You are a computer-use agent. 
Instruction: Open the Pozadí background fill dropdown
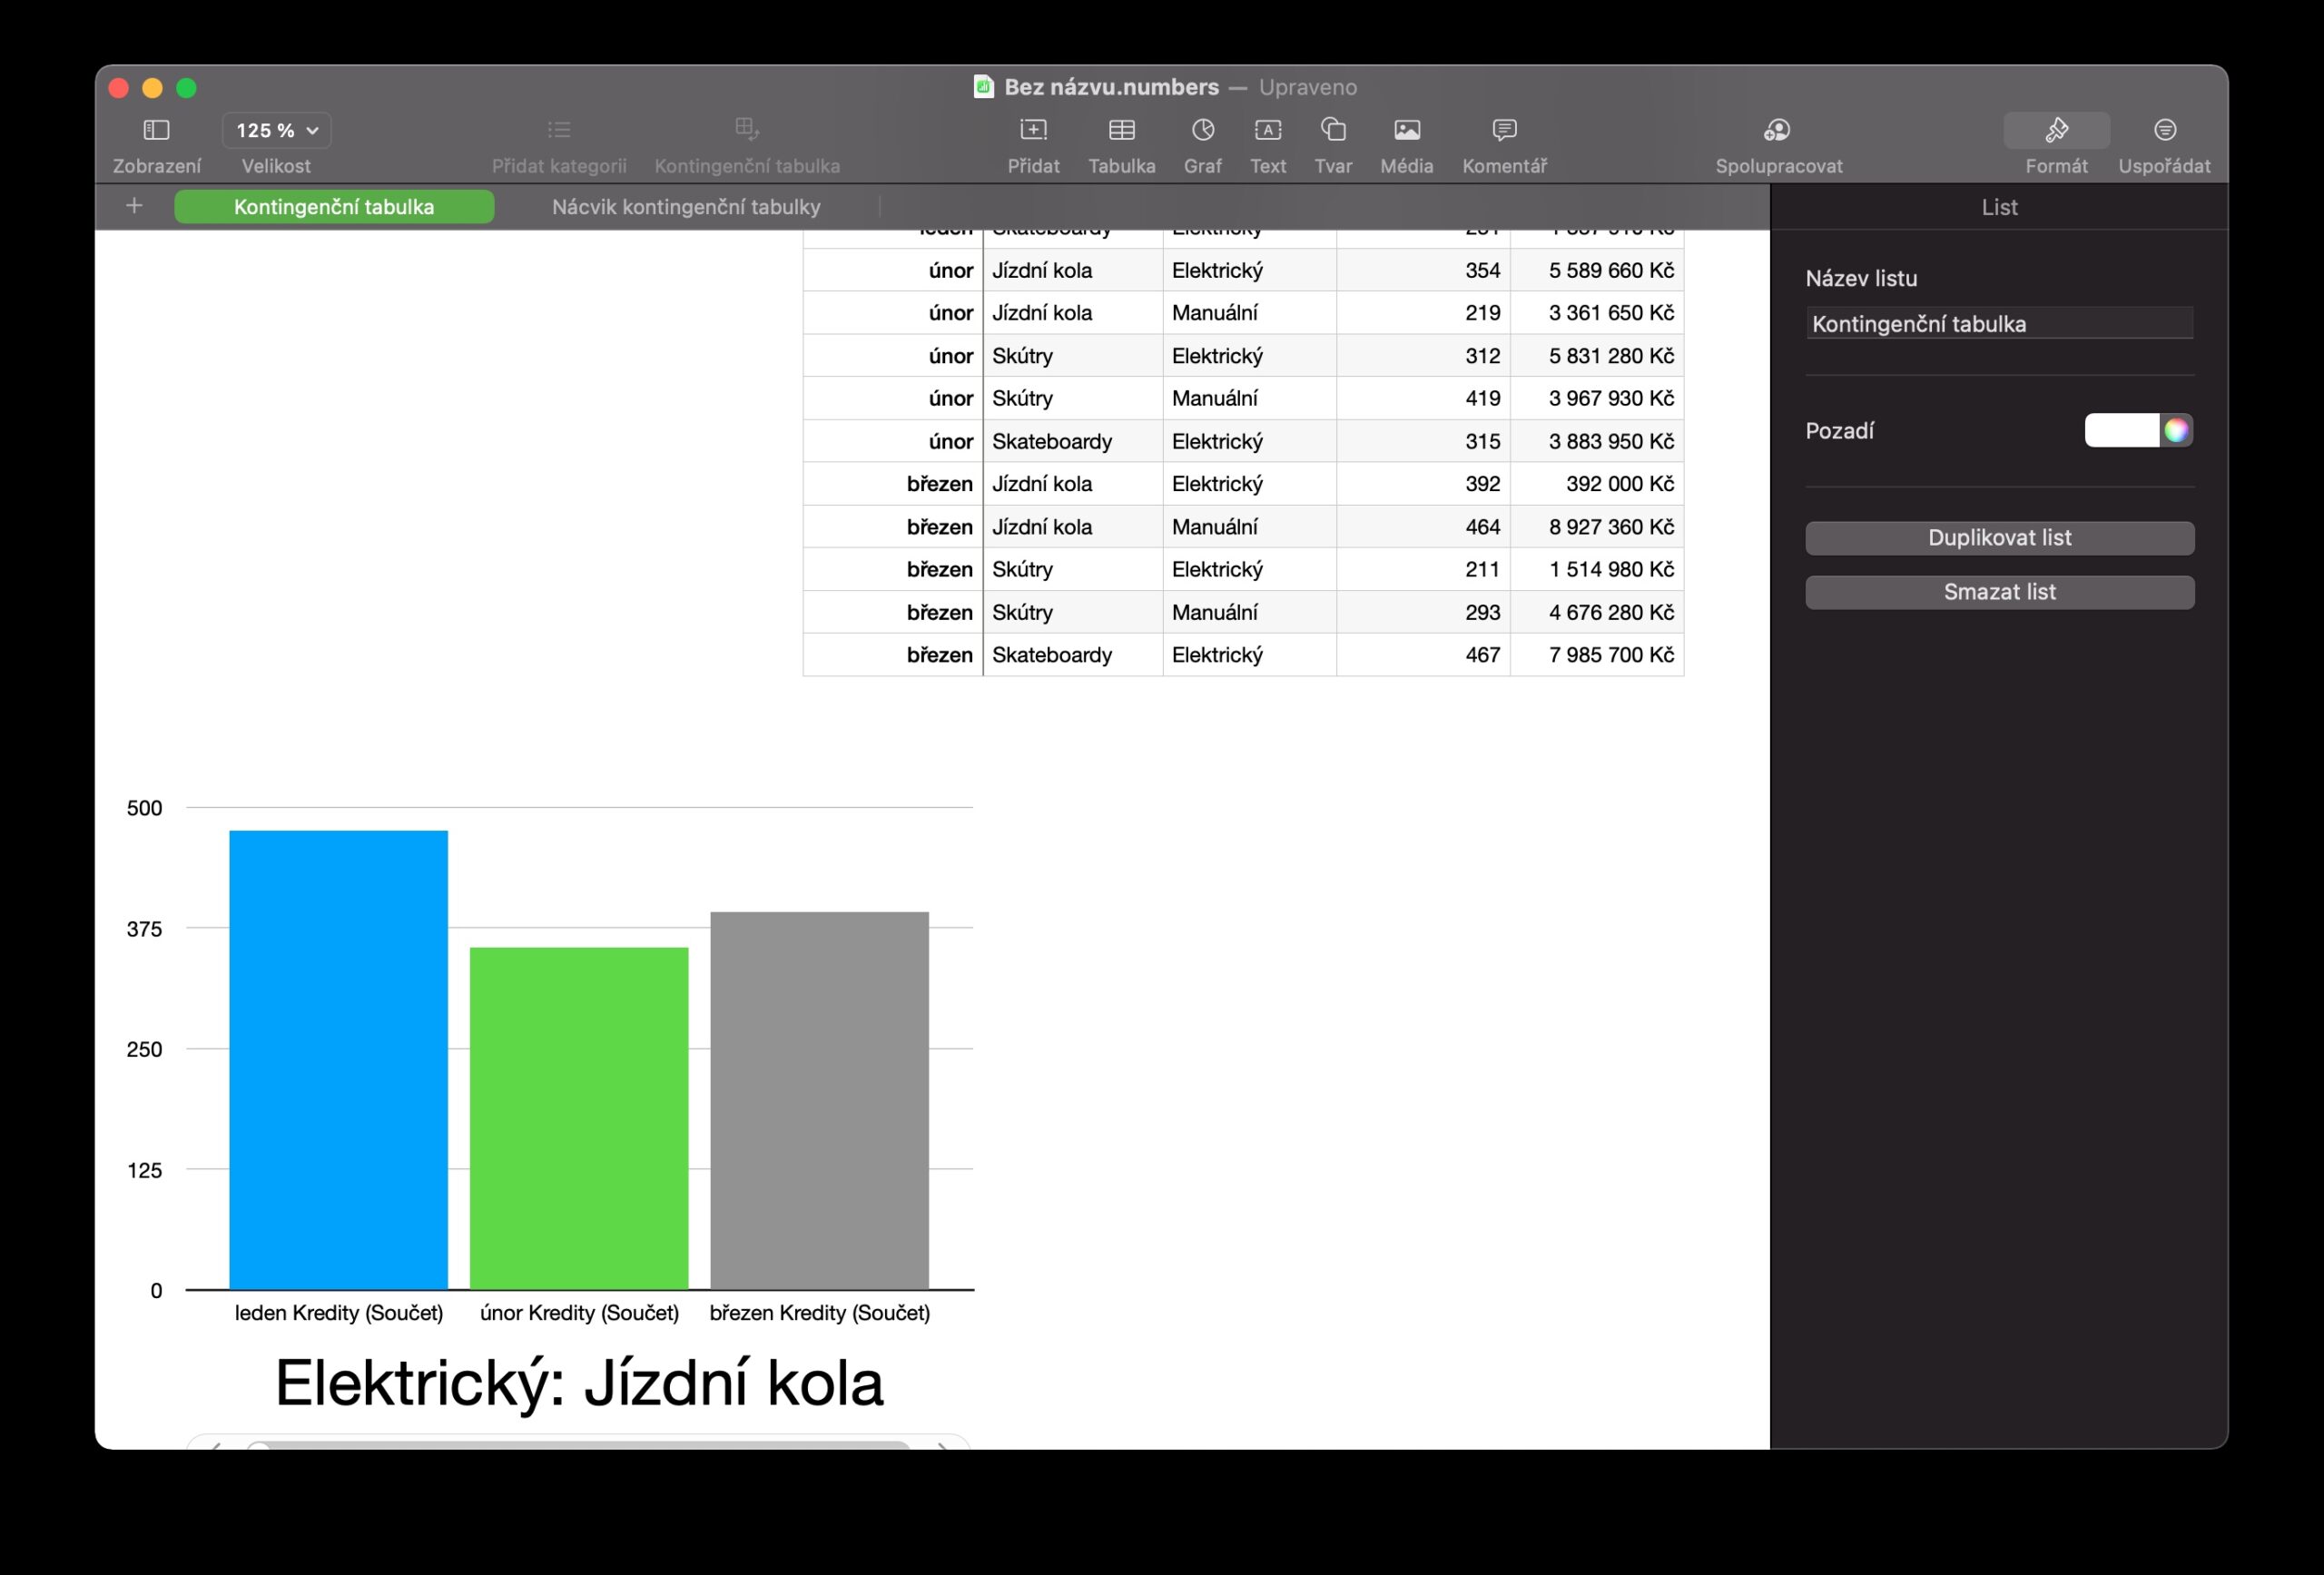click(2121, 431)
